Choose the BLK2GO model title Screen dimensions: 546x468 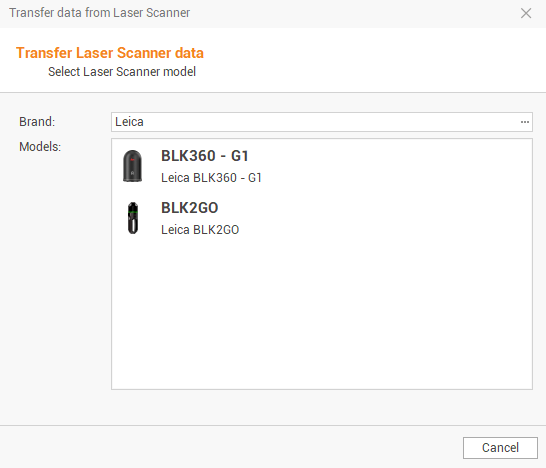coord(190,208)
